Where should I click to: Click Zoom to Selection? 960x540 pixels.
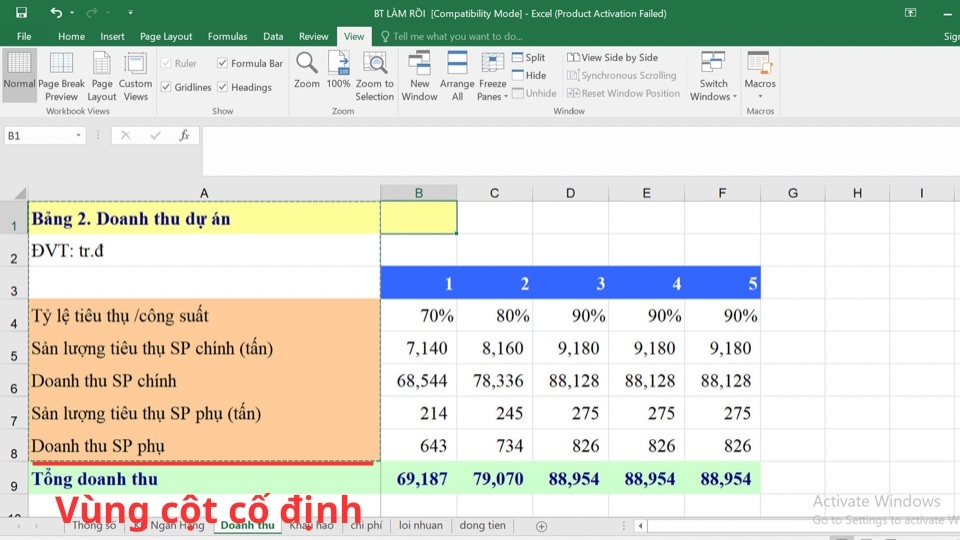(375, 77)
